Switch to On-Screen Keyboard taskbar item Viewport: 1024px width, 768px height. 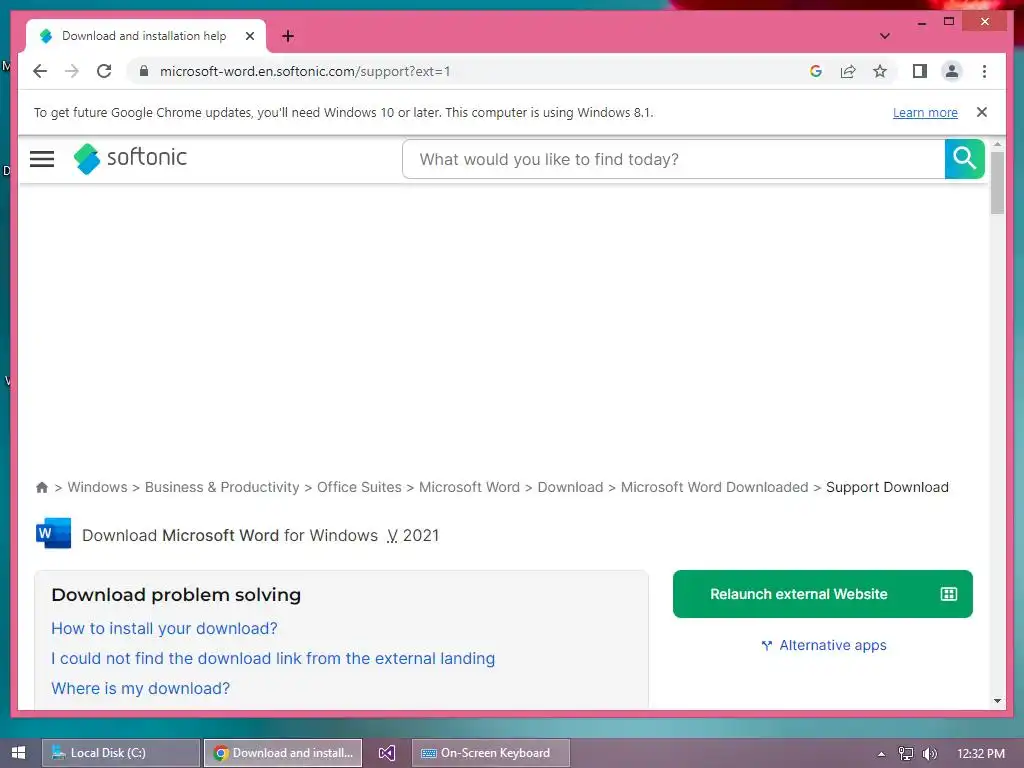tap(490, 753)
